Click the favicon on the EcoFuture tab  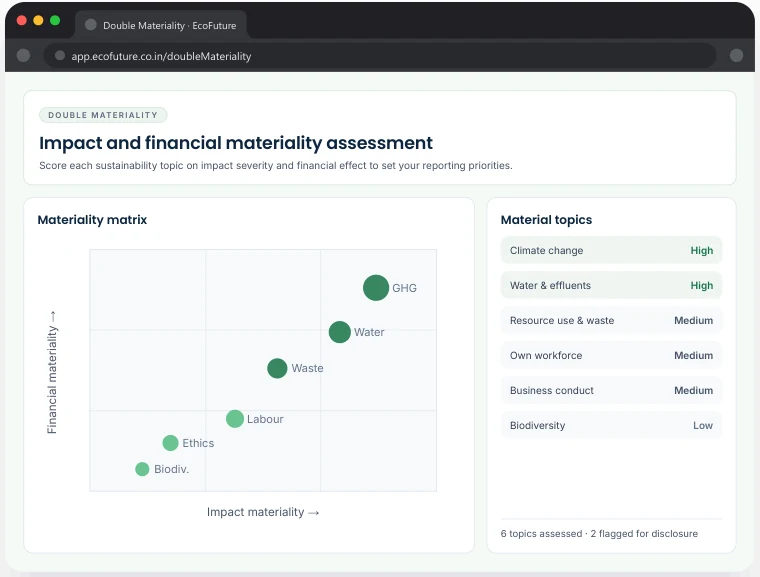tap(90, 25)
